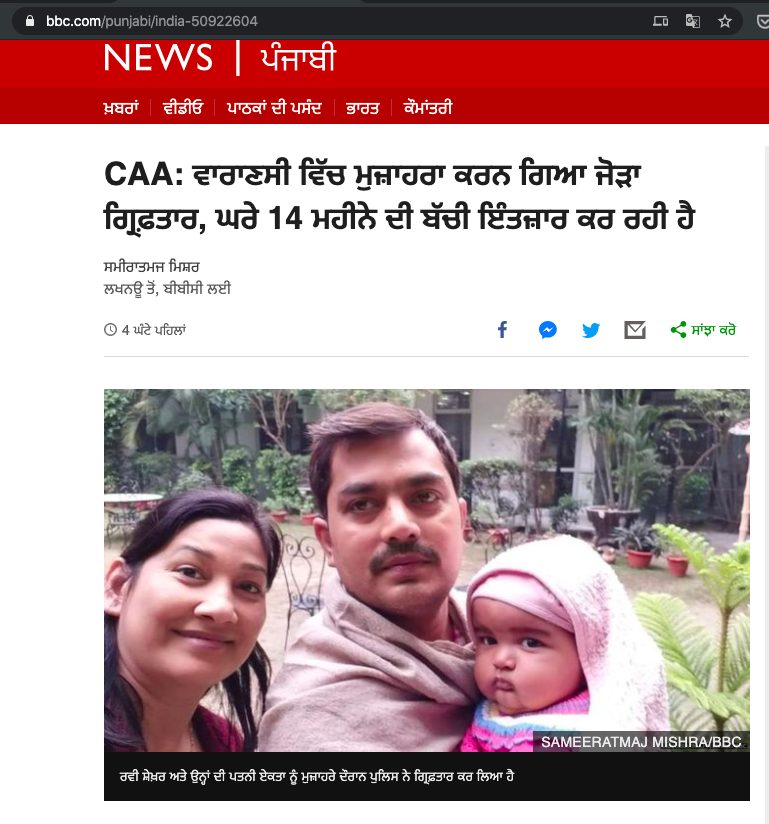This screenshot has height=824, width=769.
Task: Open the ਭਾਰਤ navigation tab
Action: tap(362, 108)
